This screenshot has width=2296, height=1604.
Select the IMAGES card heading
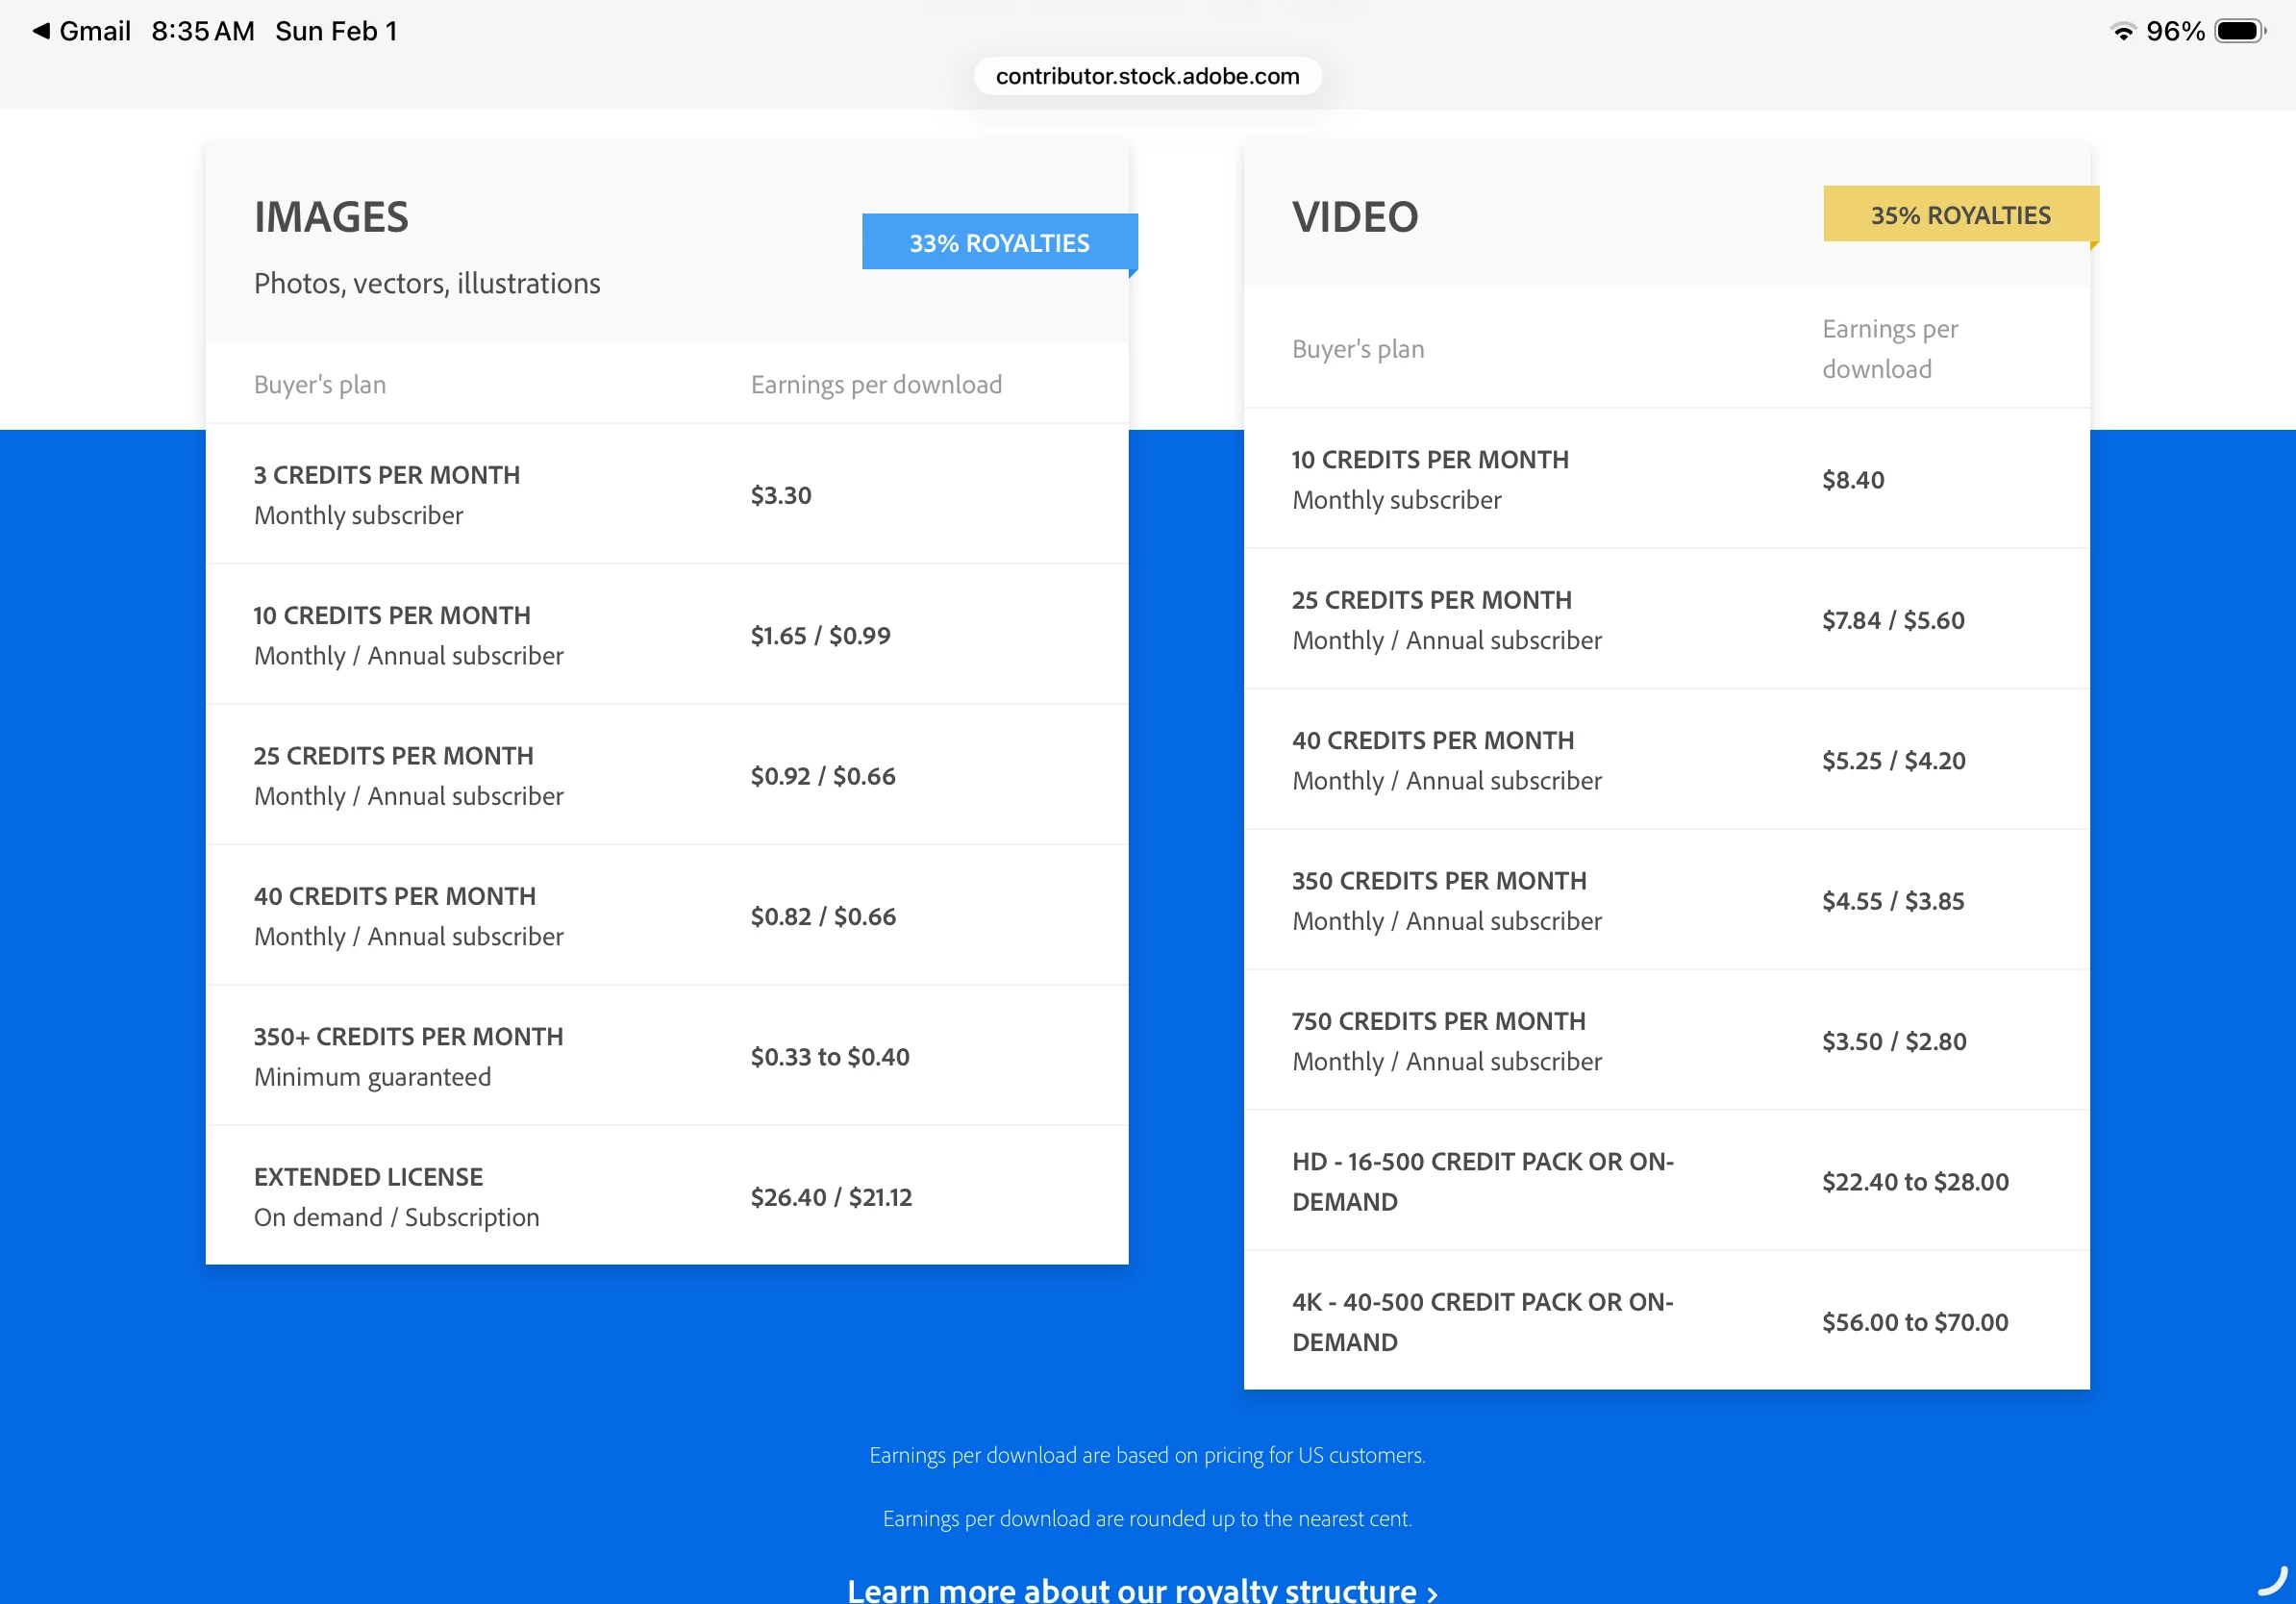(331, 217)
